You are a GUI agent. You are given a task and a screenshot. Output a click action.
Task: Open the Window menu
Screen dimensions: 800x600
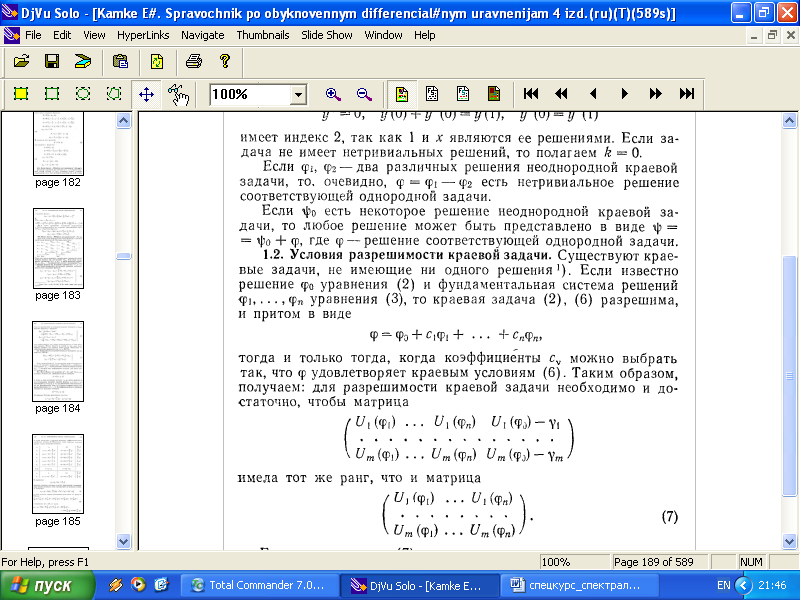(x=383, y=35)
